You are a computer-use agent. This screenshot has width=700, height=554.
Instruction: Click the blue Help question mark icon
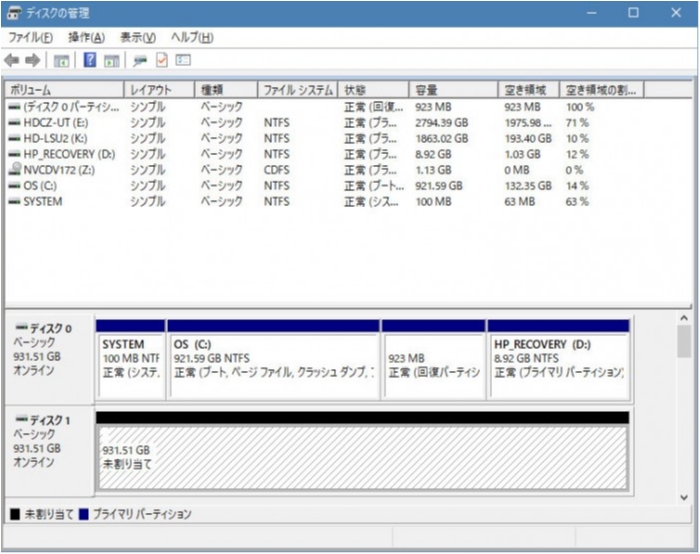[x=90, y=61]
